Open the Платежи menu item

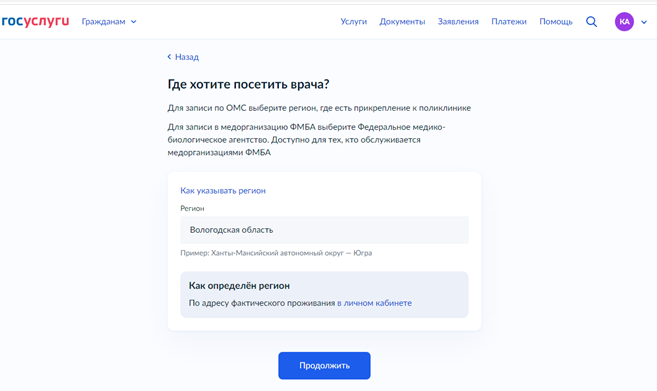[509, 21]
